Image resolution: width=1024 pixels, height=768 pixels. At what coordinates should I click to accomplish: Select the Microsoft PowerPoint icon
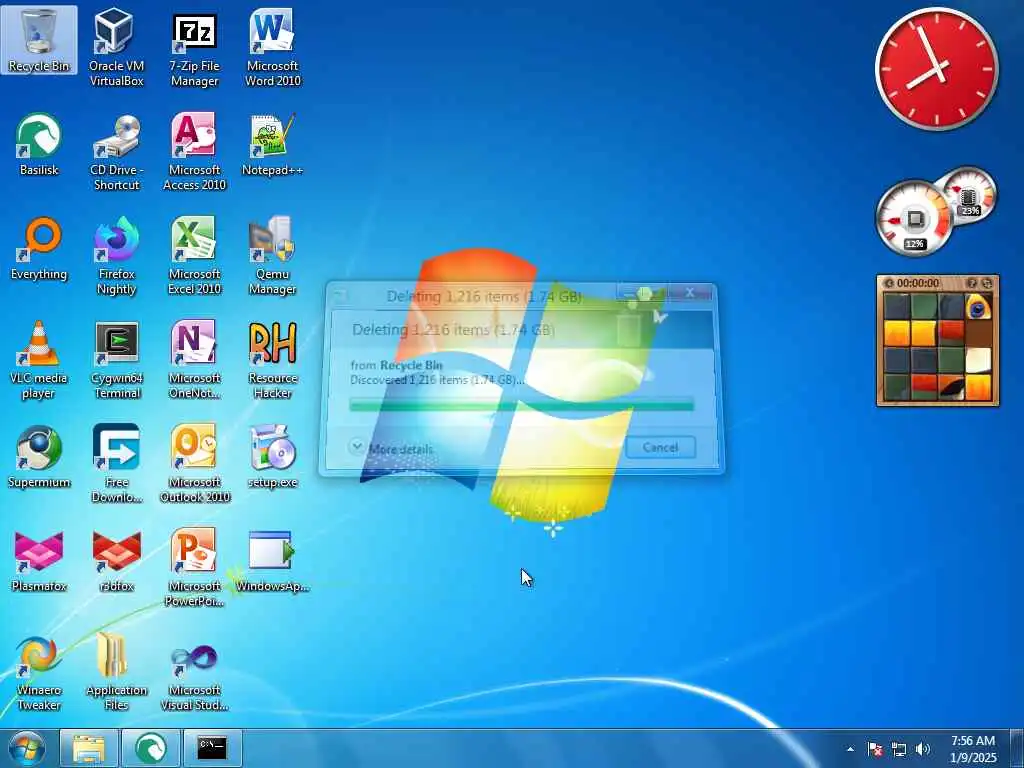click(x=194, y=568)
